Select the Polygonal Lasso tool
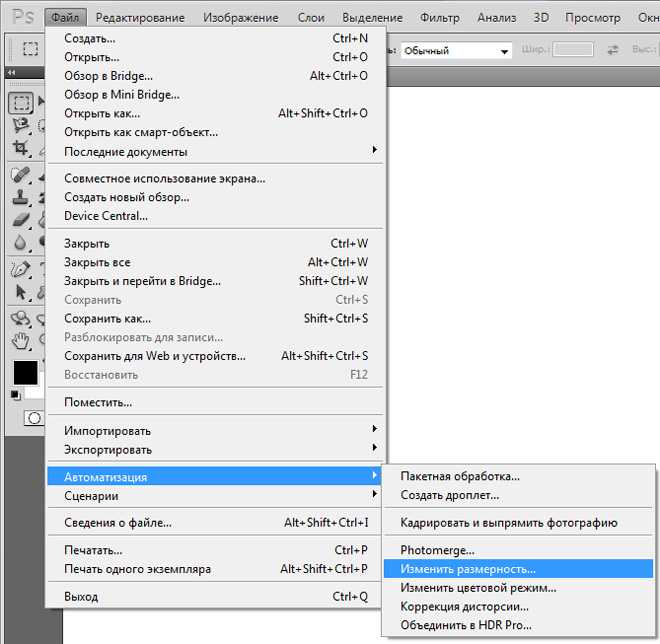This screenshot has height=644, width=660. tap(21, 125)
